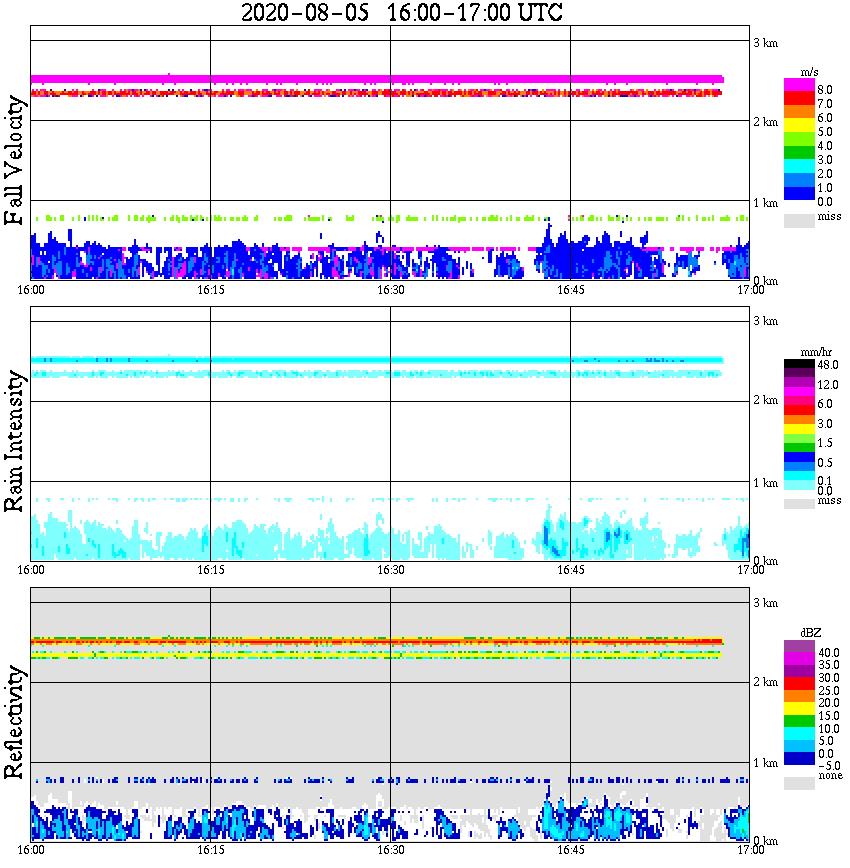Click the 3 km label beside the Reflectivity plot
The image size is (850, 868).
pos(765,603)
